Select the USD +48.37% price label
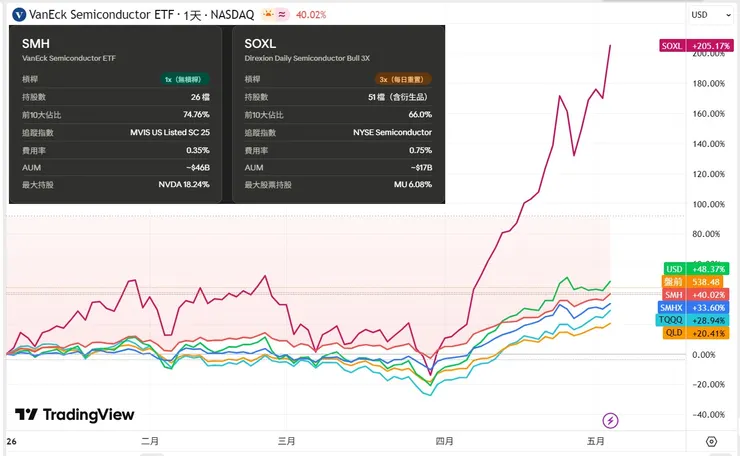Screen dimensions: 740x456 point(696,269)
